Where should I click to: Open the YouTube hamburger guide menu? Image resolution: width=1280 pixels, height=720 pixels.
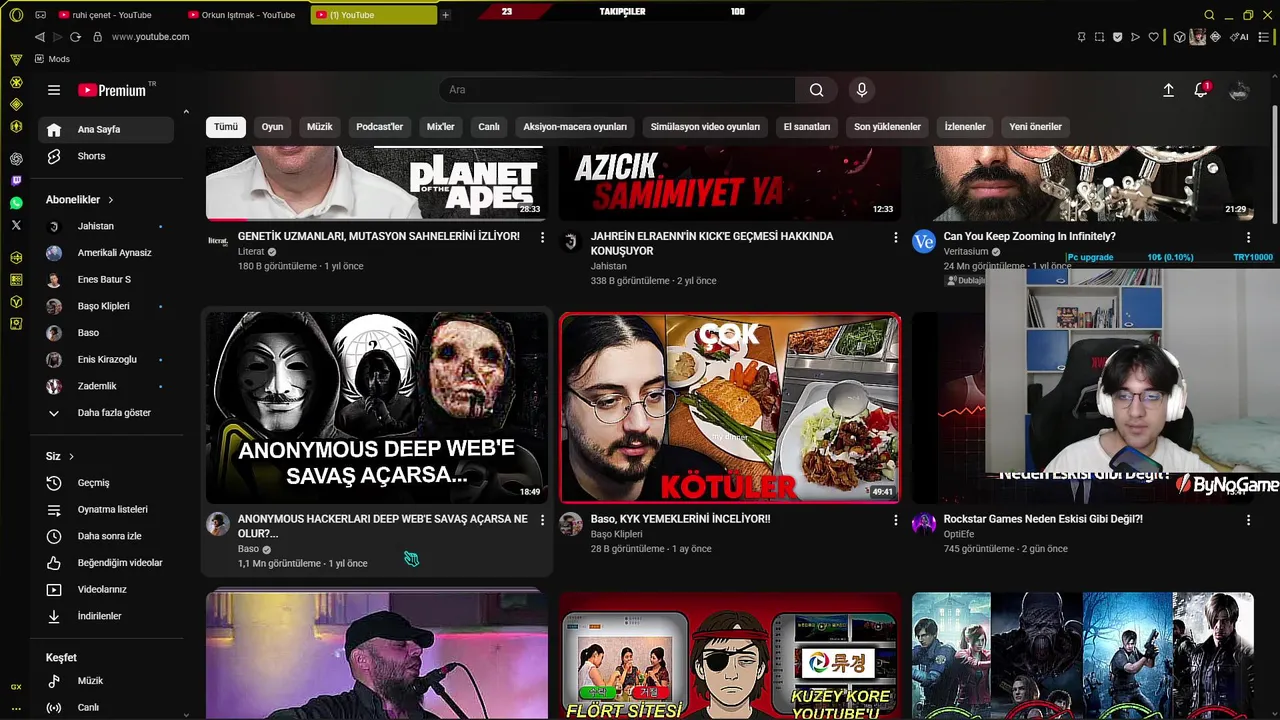pos(54,90)
